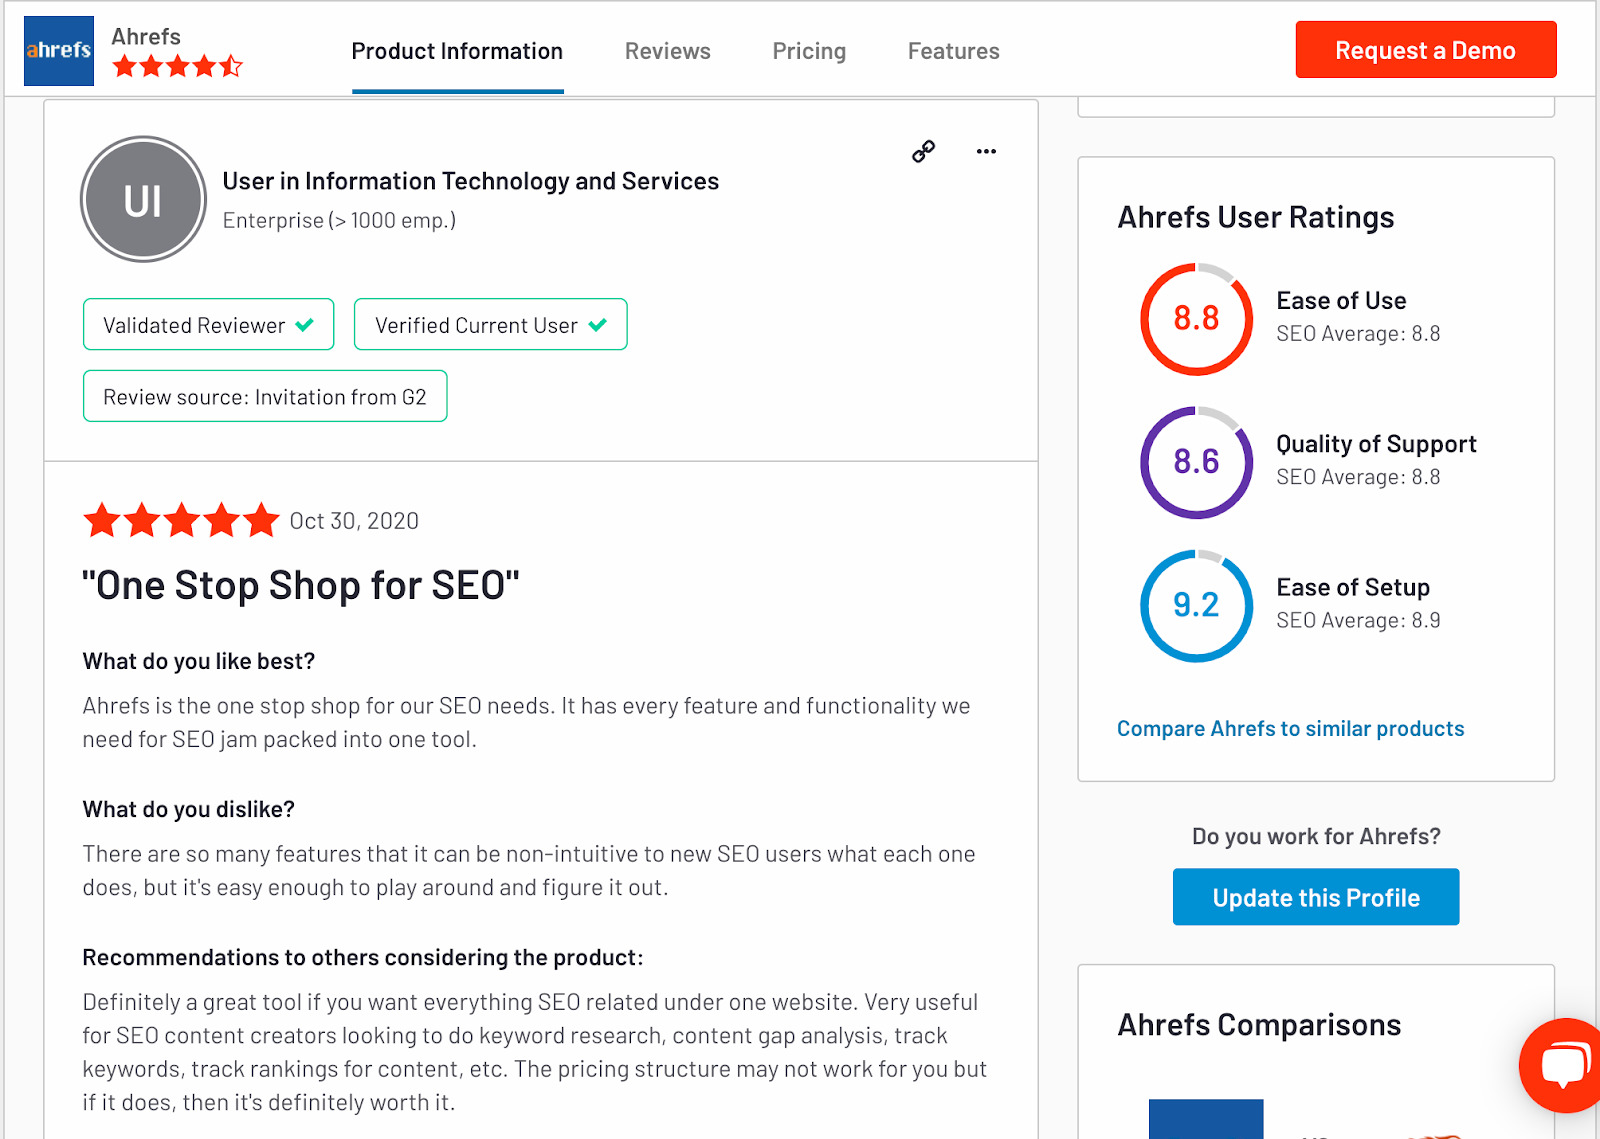Select the Product Information tab
Viewport: 1600px width, 1139px height.
(x=457, y=51)
